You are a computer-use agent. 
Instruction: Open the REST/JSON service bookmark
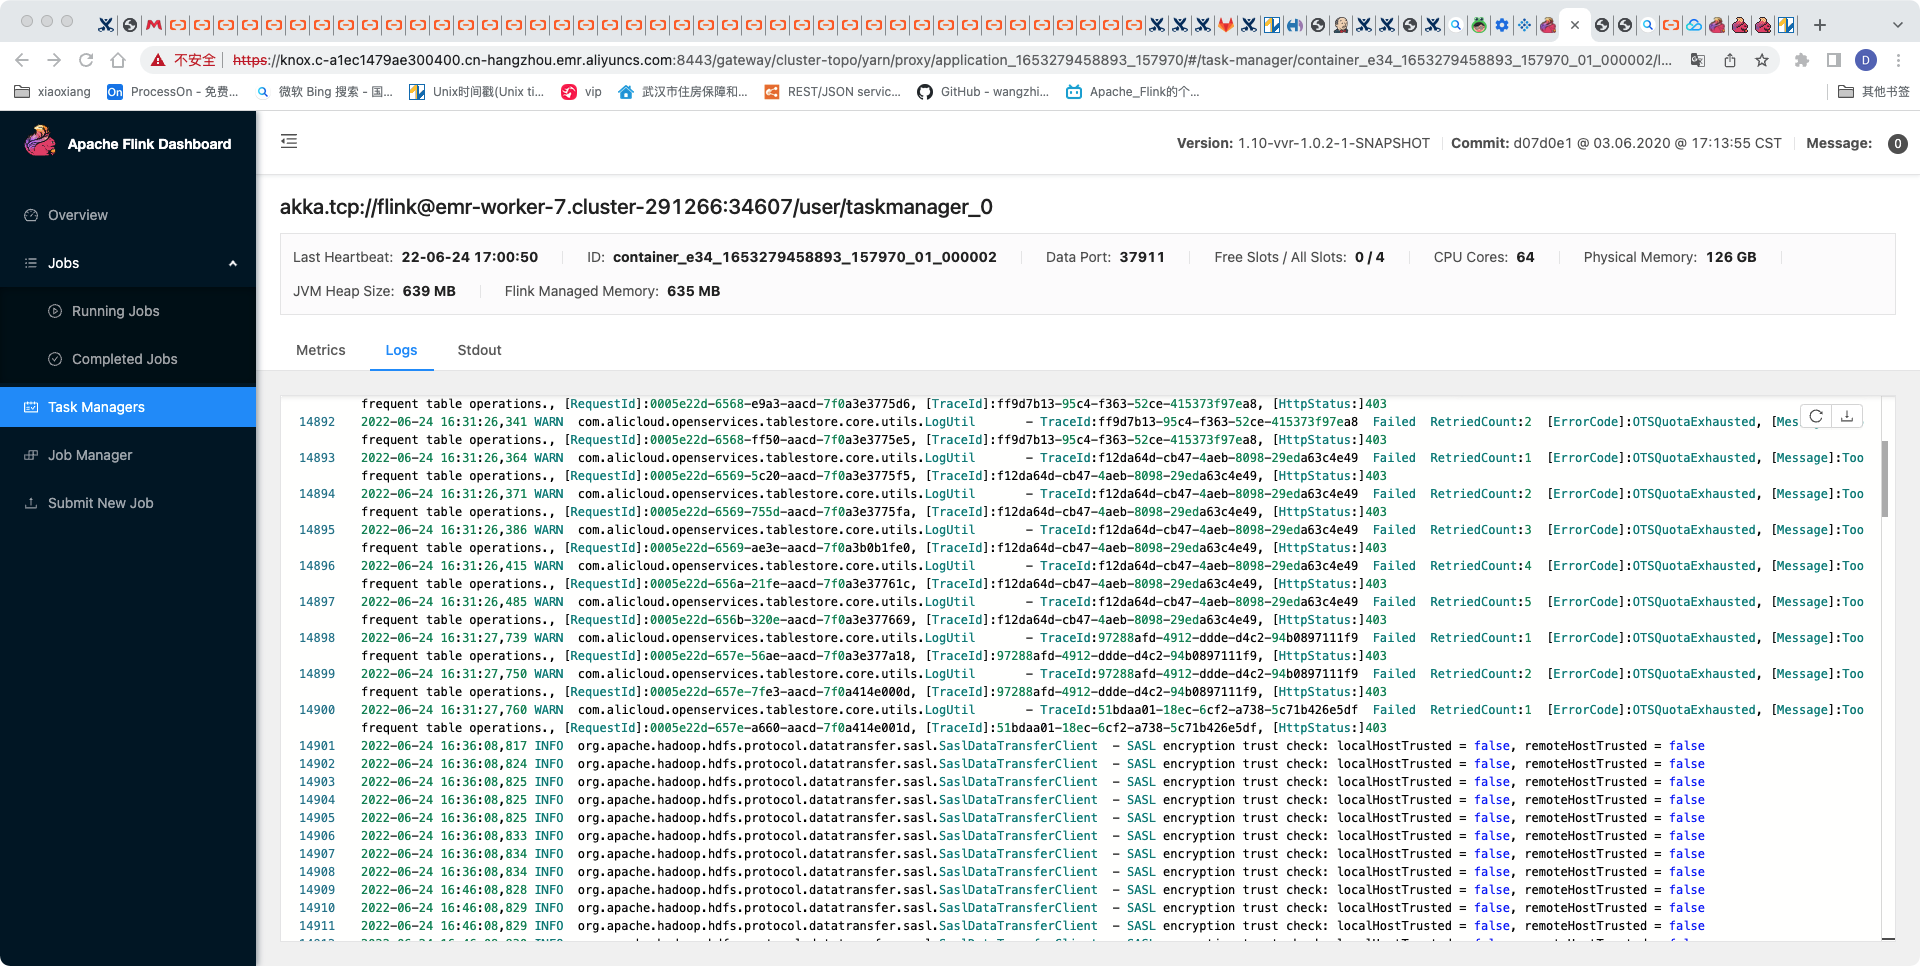(832, 92)
